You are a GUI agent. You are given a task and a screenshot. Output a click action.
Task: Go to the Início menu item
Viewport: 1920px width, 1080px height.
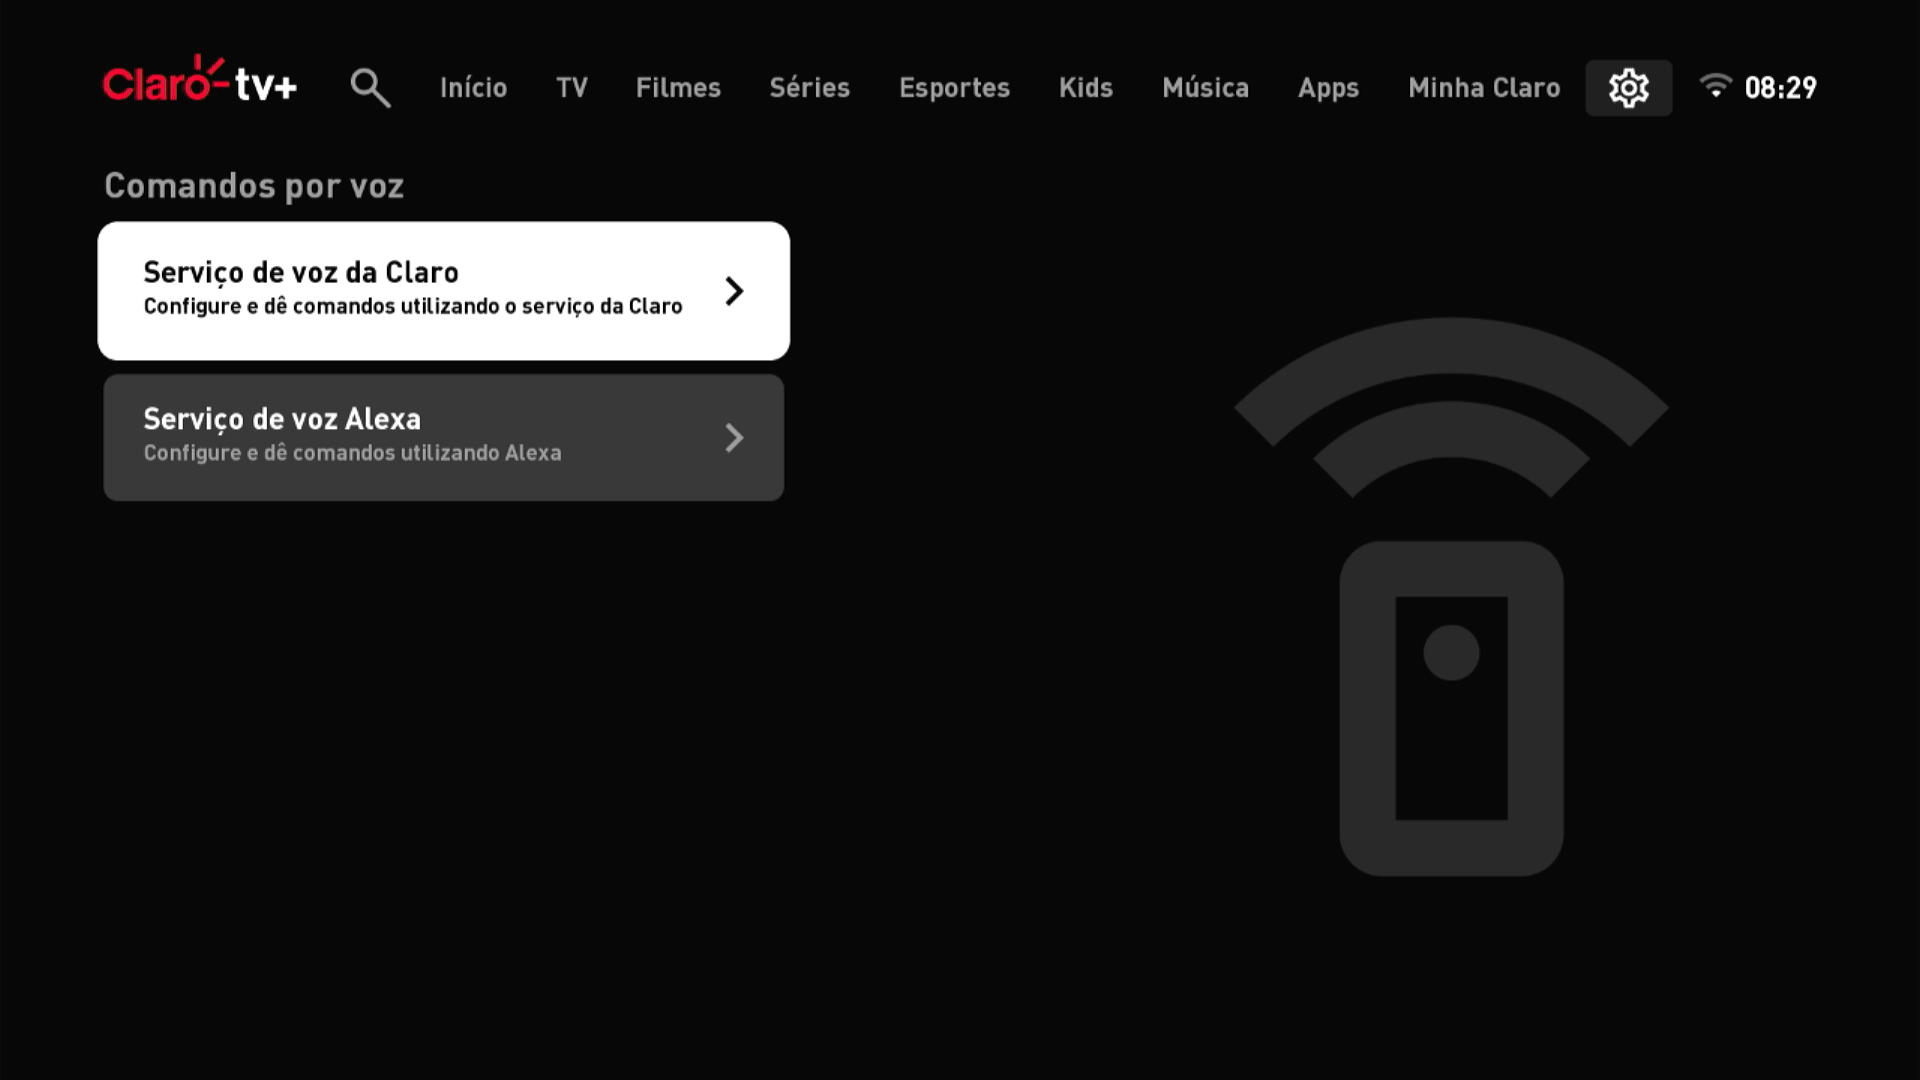coord(473,88)
